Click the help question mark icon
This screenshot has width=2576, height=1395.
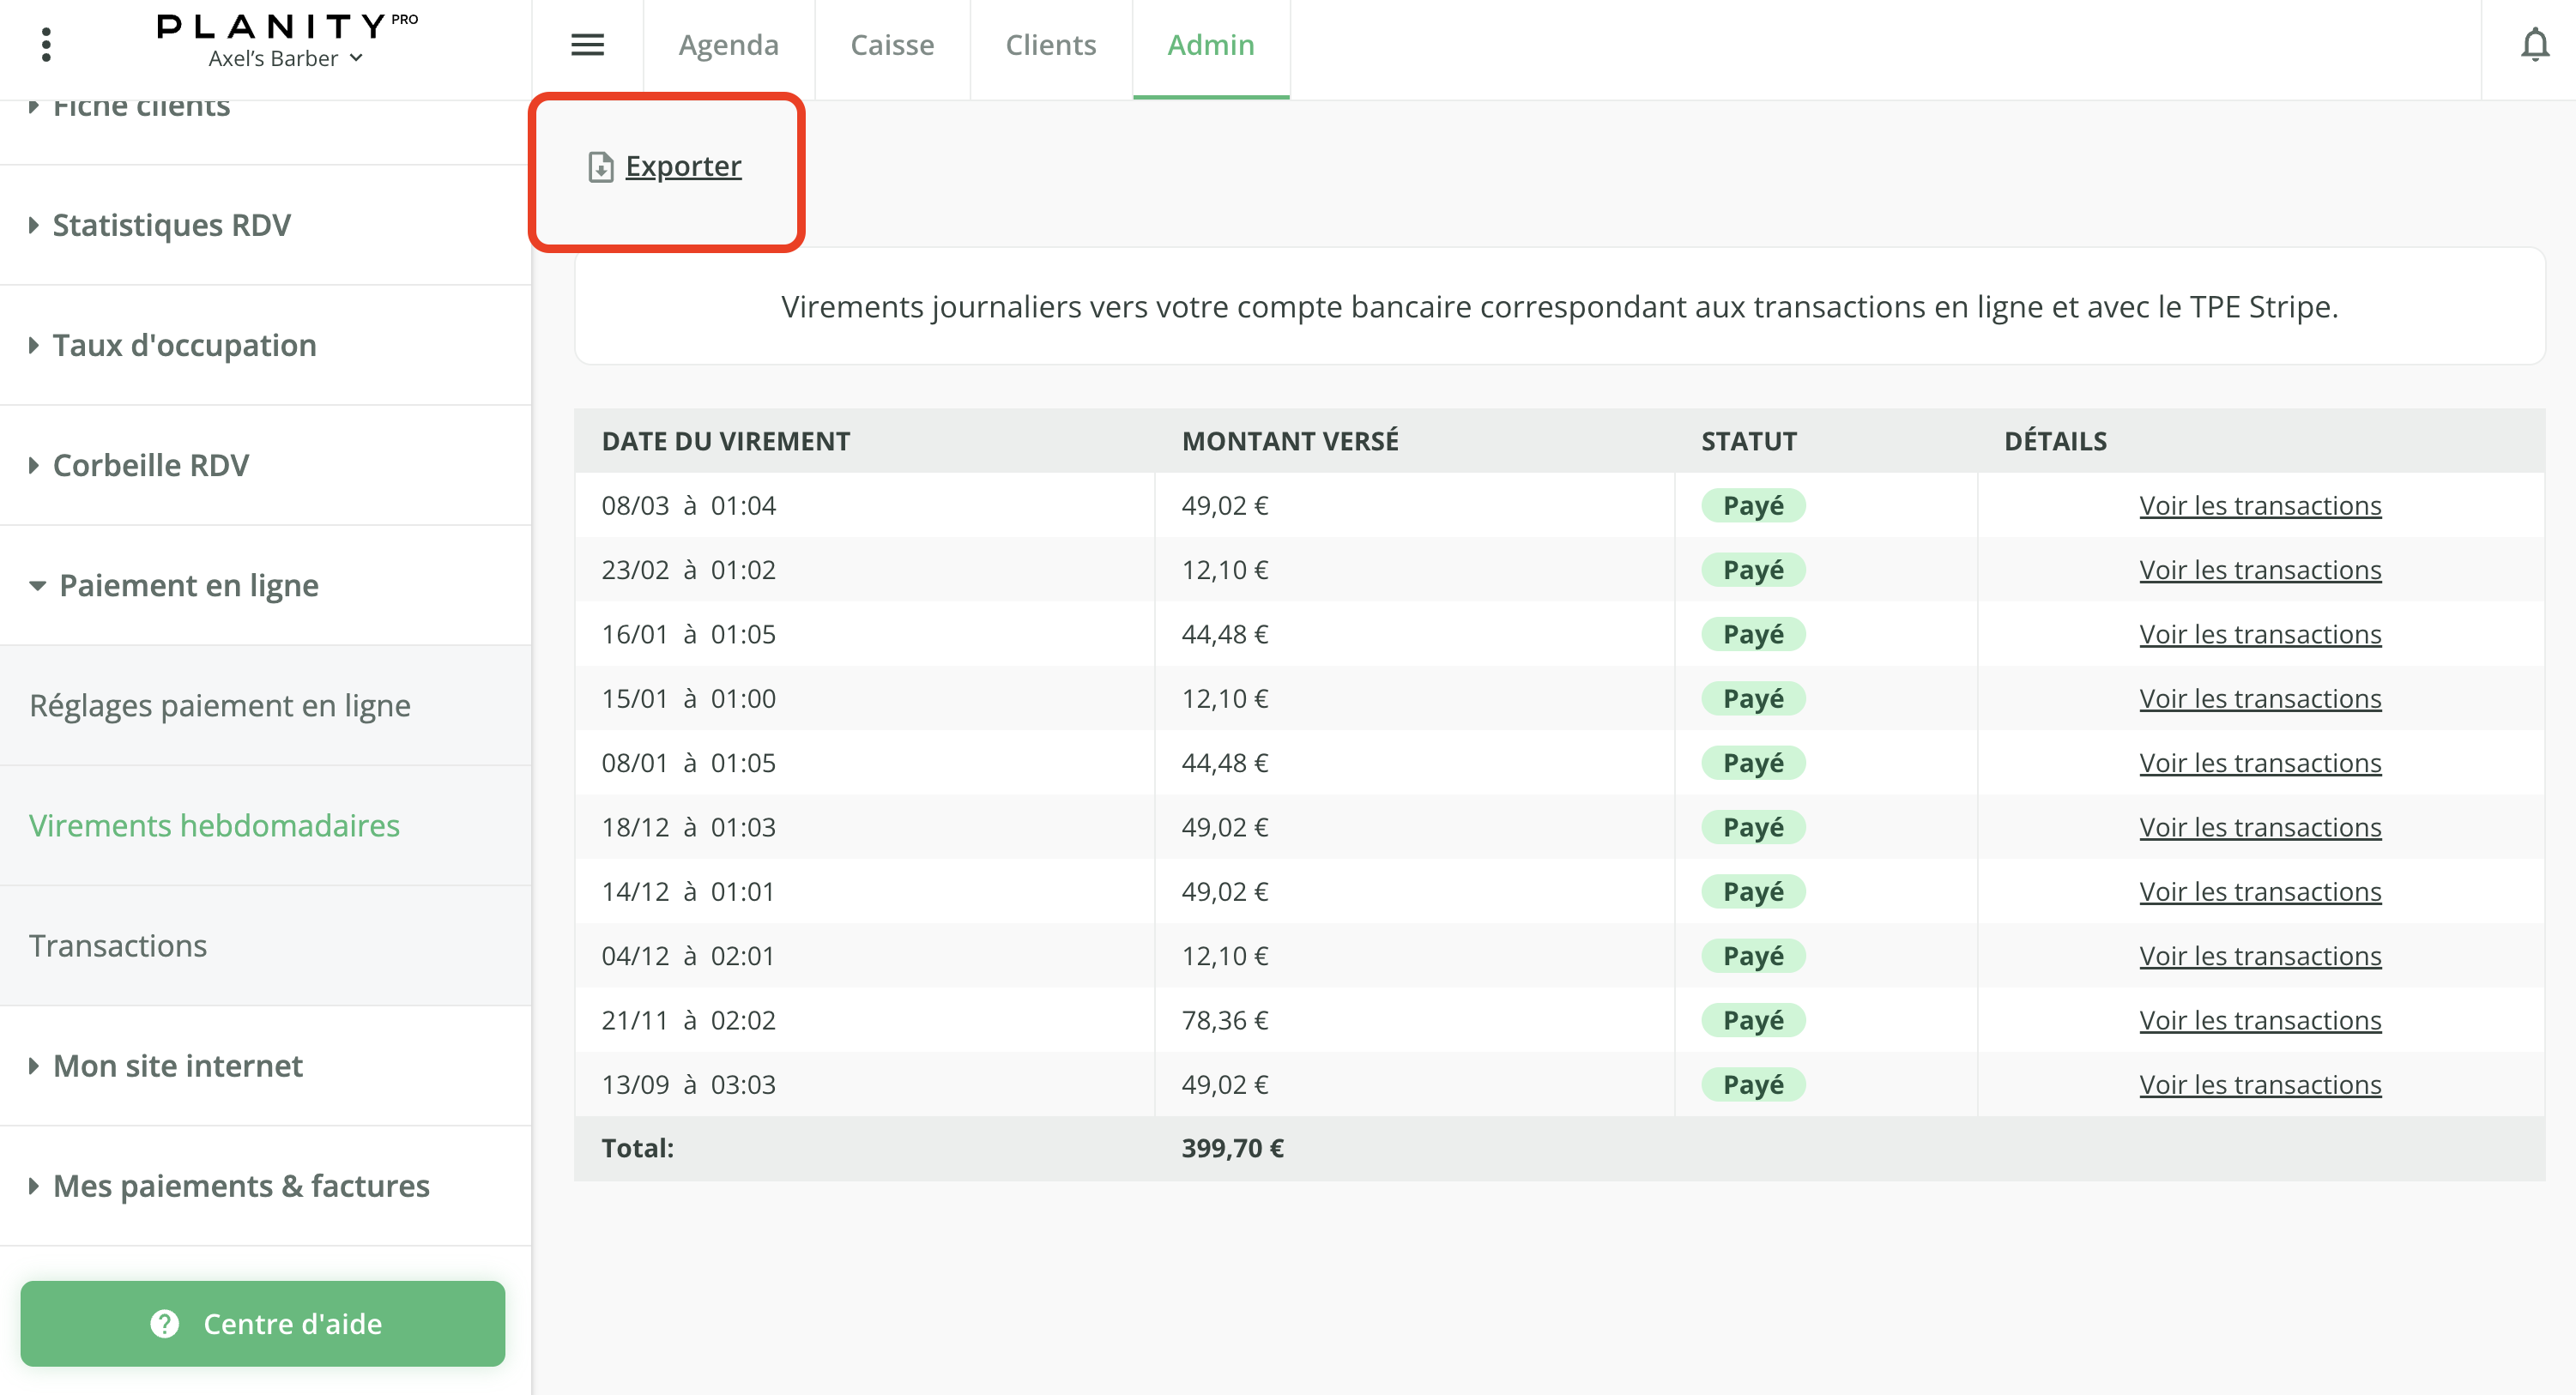click(x=165, y=1323)
